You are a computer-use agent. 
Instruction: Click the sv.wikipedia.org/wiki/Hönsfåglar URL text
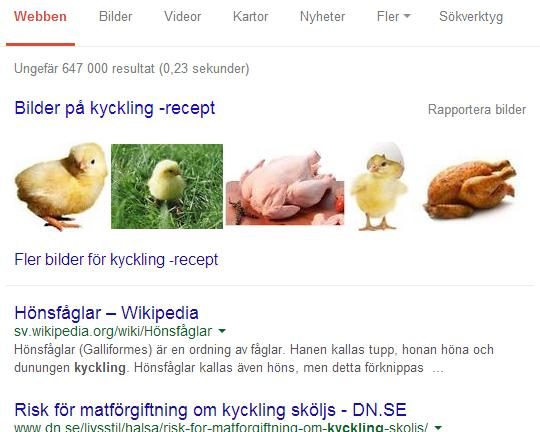(x=113, y=331)
